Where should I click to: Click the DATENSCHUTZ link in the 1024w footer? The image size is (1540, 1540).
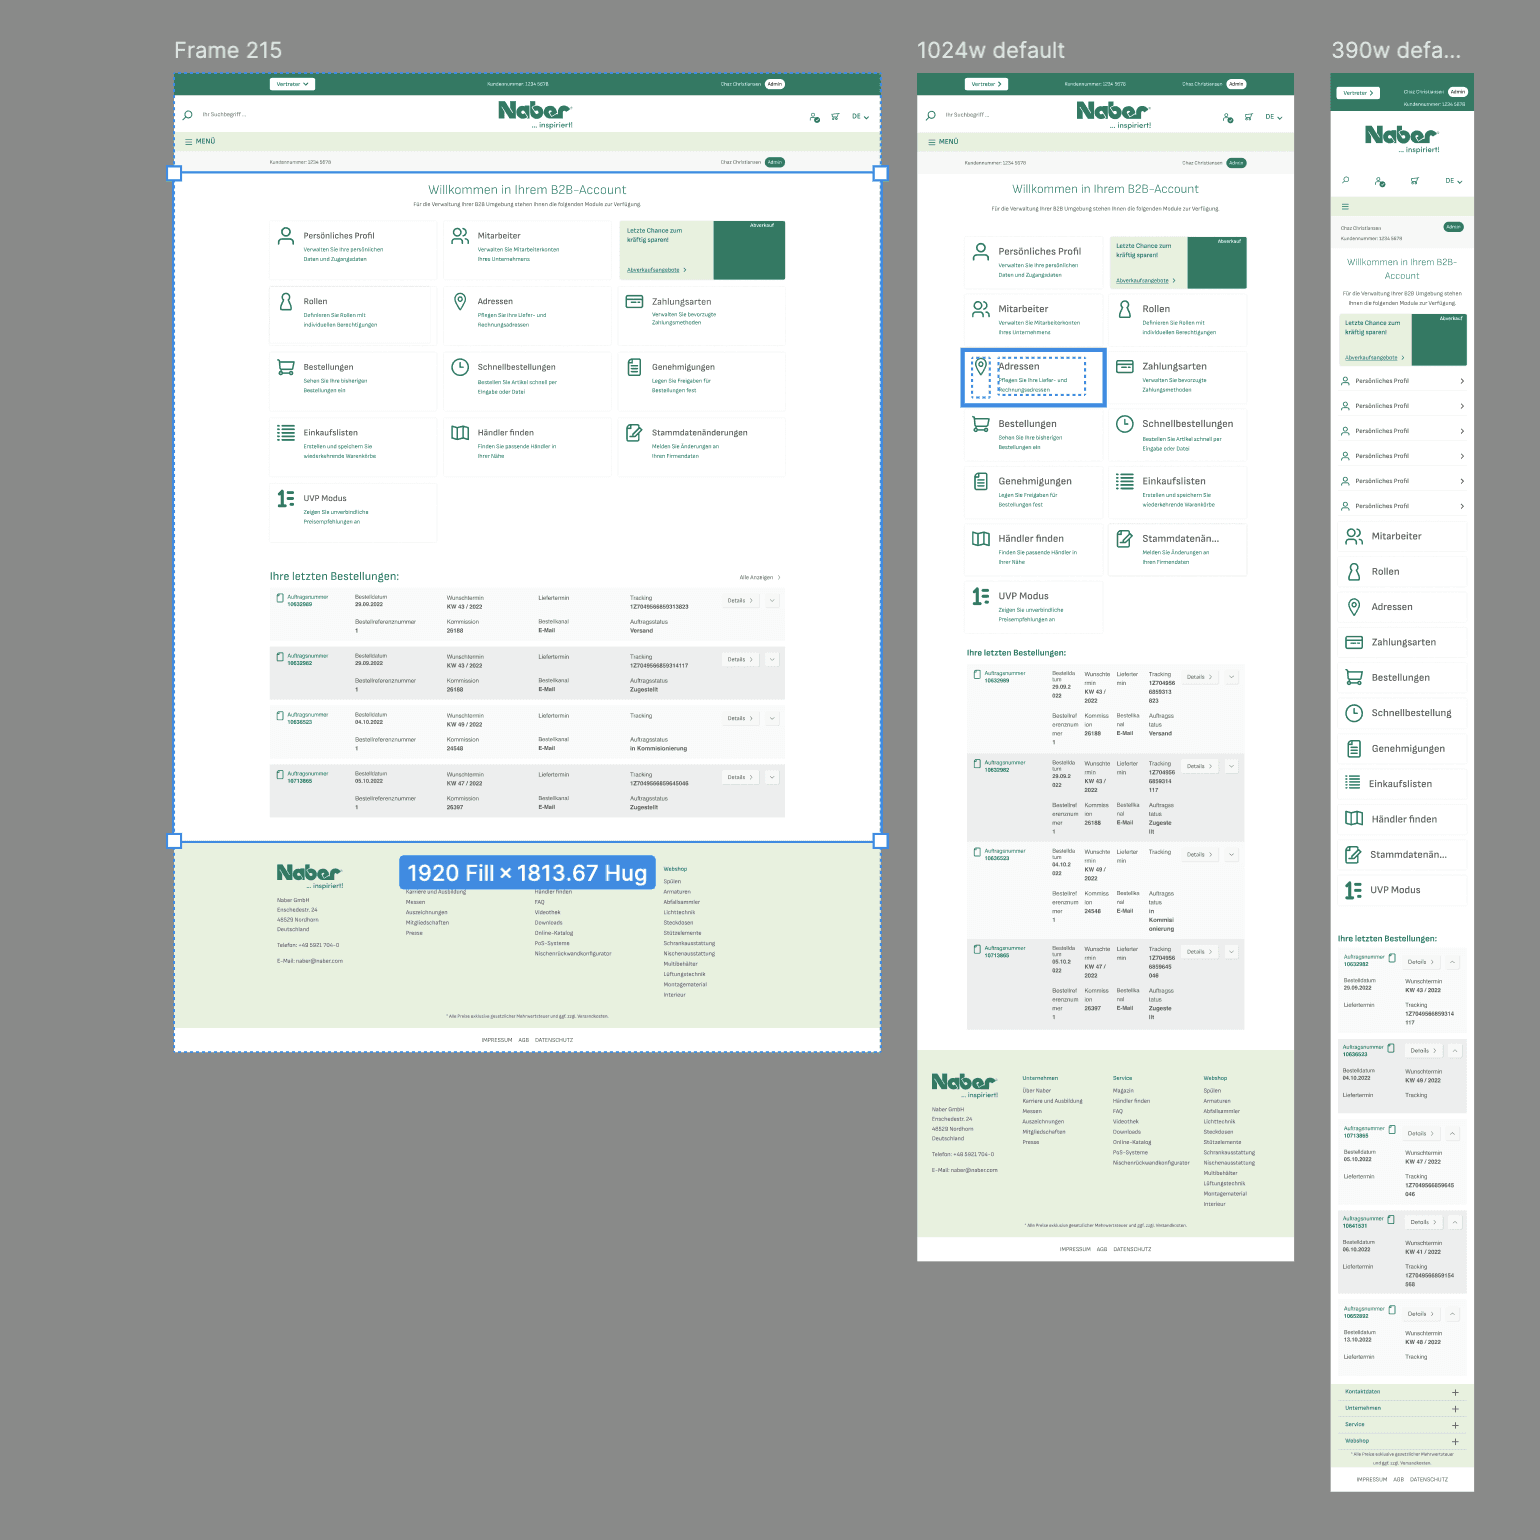1132,1249
